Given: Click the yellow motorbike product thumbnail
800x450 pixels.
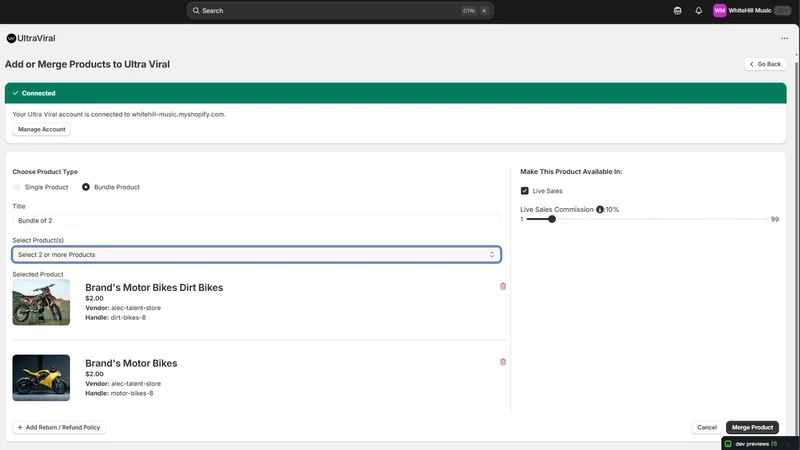Looking at the screenshot, I should 41,378.
